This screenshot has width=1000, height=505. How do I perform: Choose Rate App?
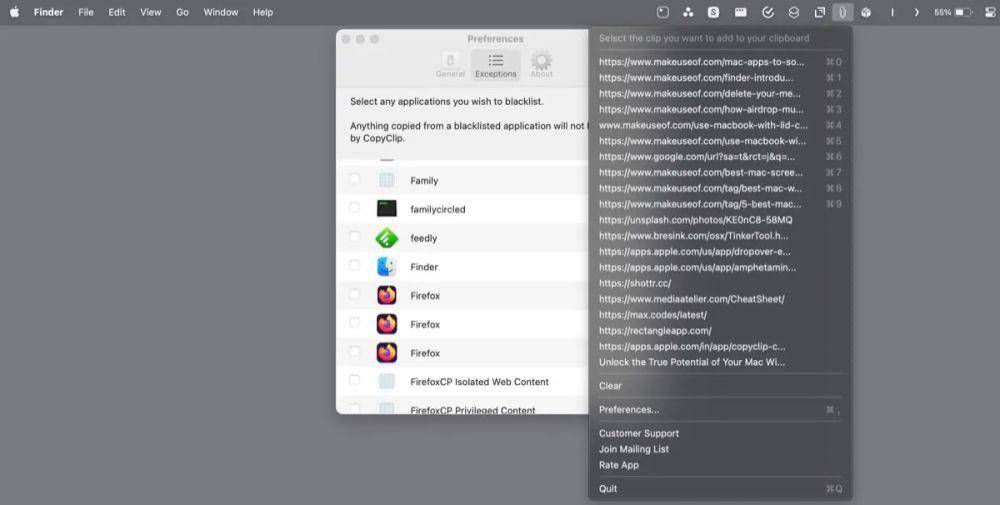pyautogui.click(x=720, y=465)
